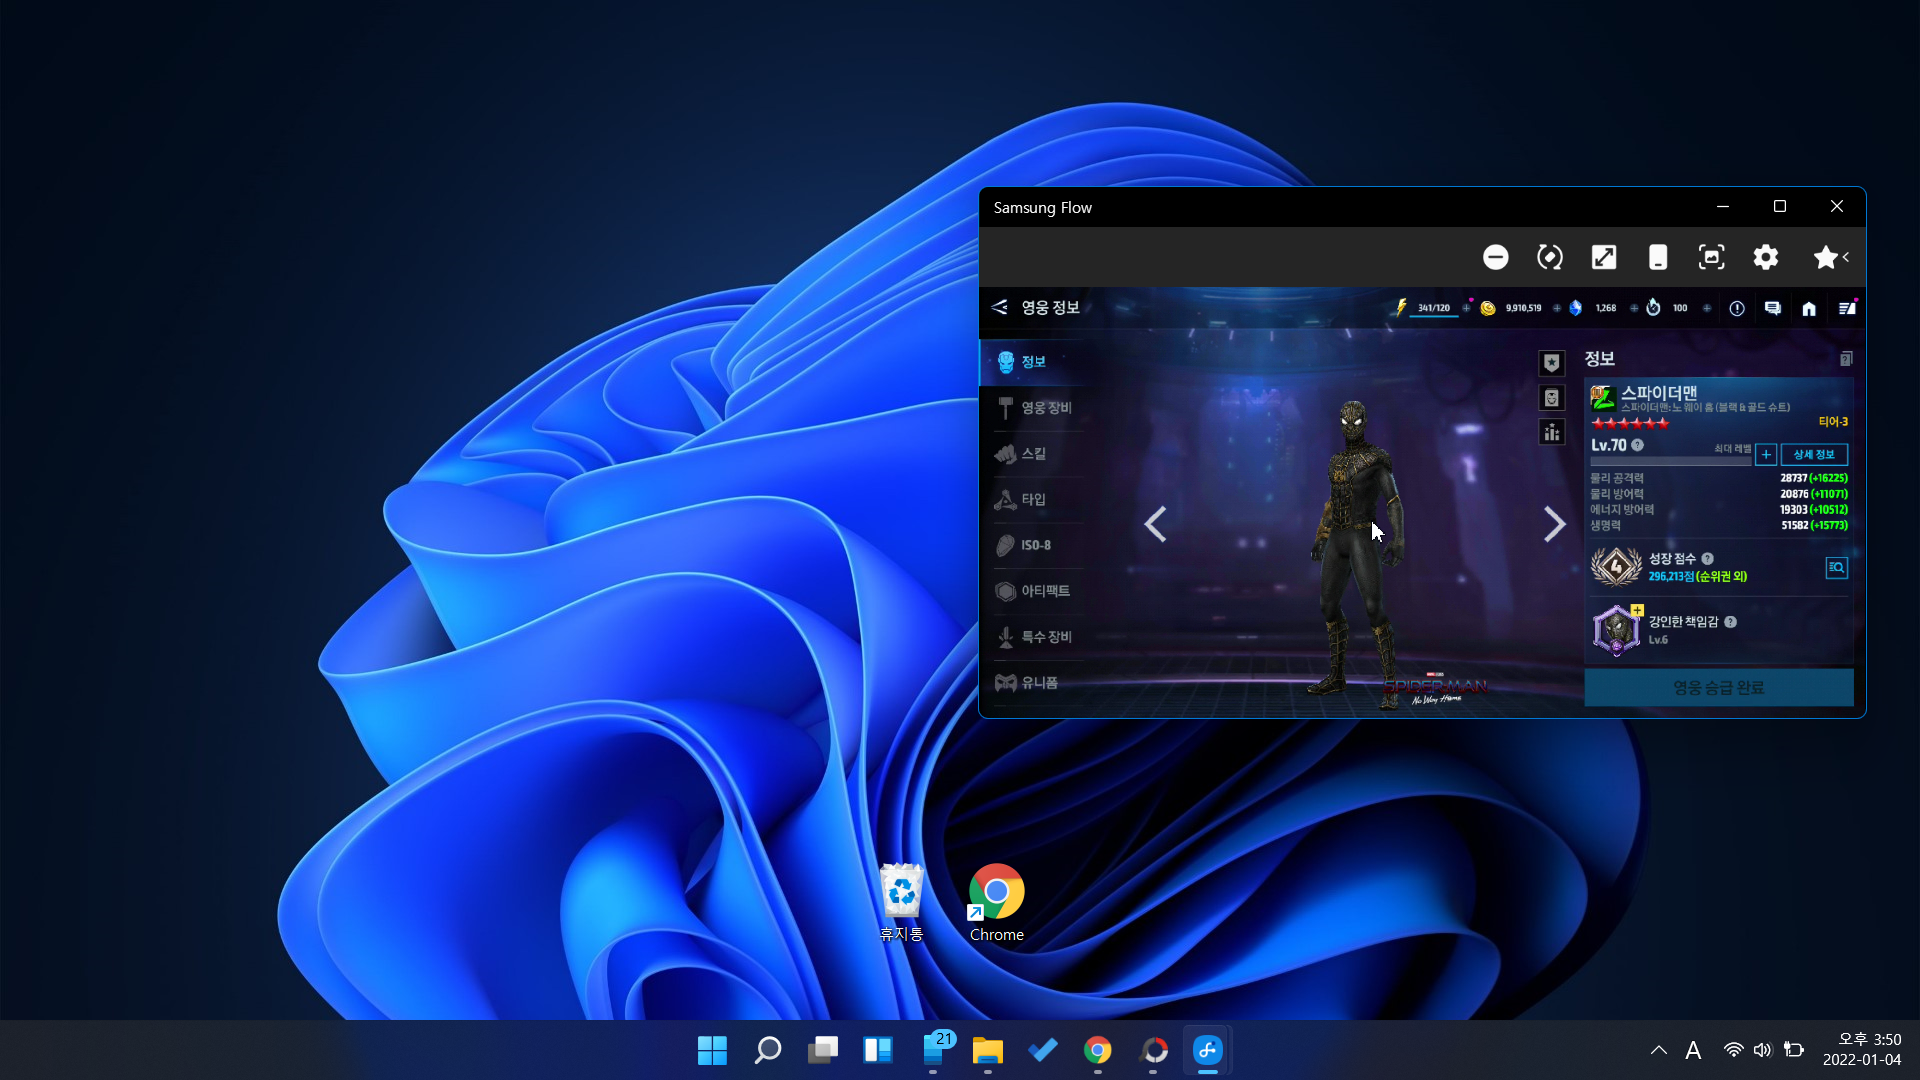Show the previous hero with left arrow
1920x1080 pixels.
1155,524
